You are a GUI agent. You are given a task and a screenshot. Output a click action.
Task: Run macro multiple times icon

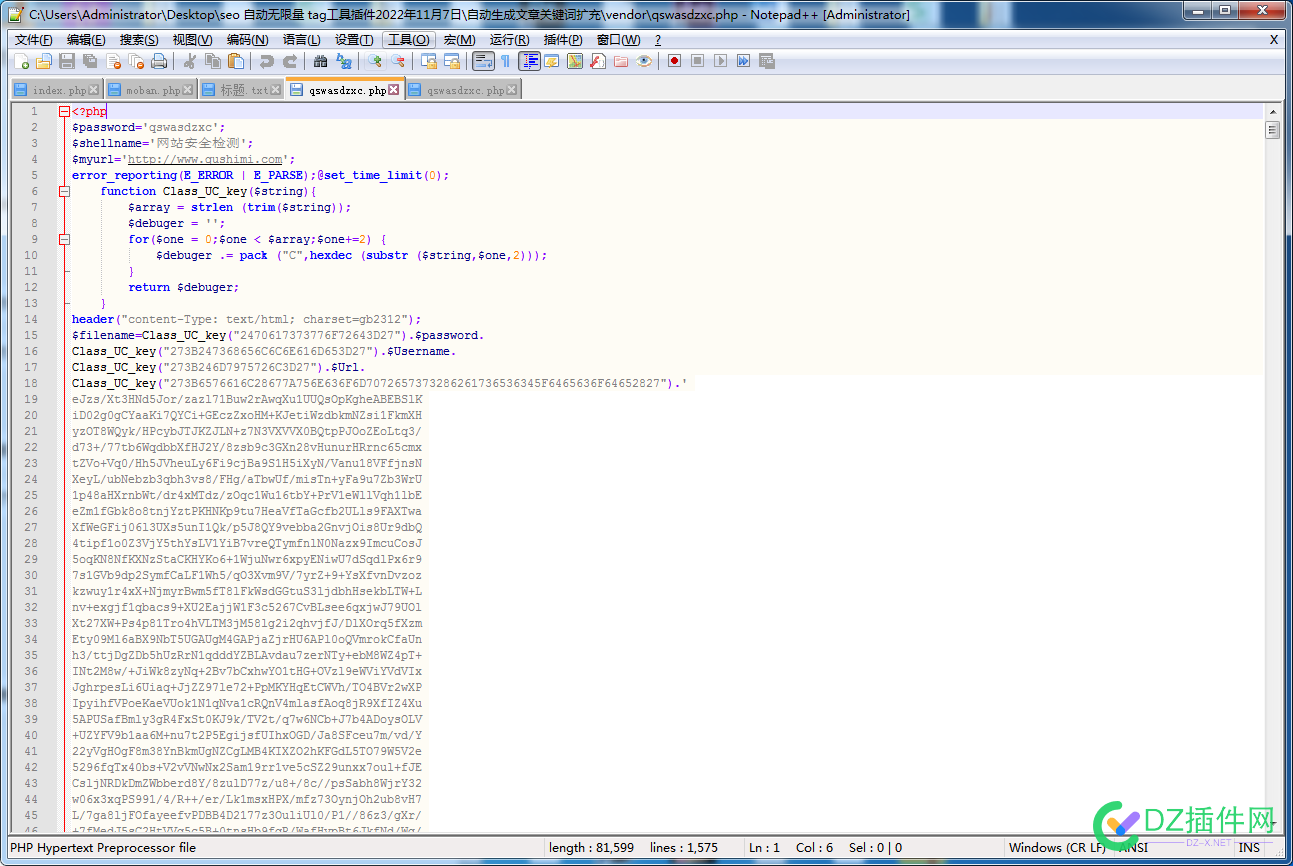pyautogui.click(x=743, y=61)
